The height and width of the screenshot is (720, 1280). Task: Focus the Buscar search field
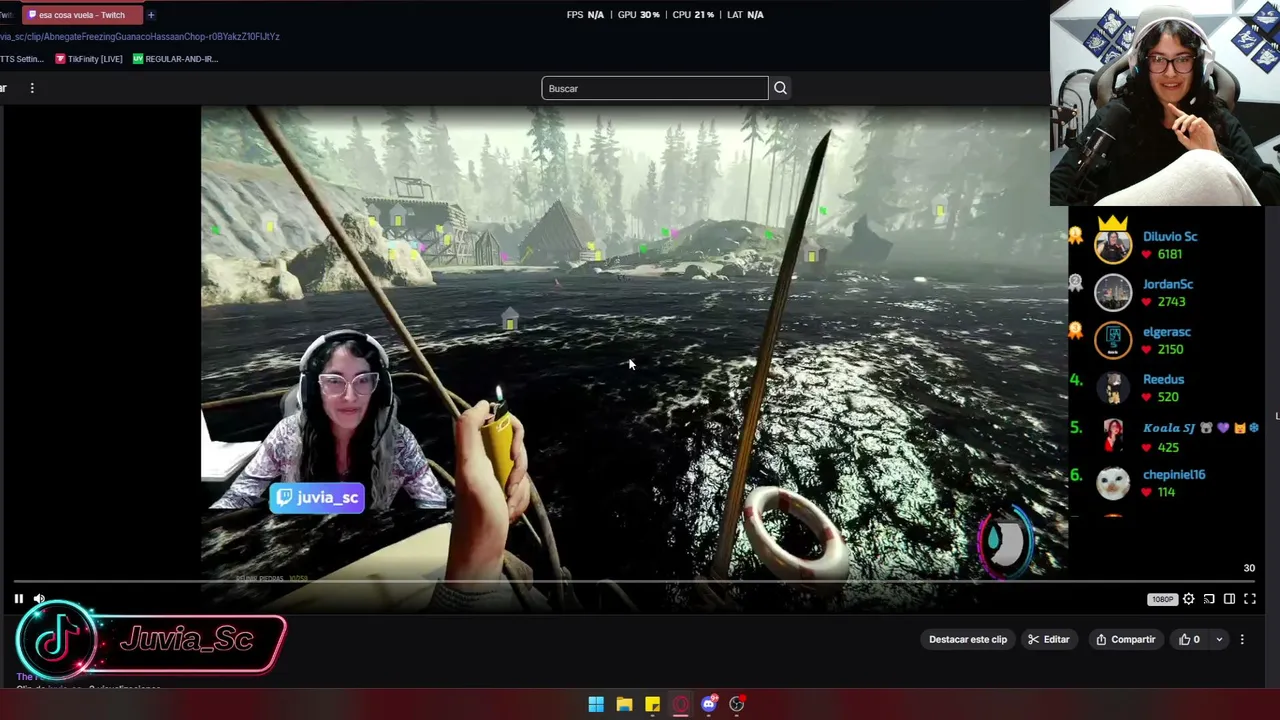(x=655, y=88)
